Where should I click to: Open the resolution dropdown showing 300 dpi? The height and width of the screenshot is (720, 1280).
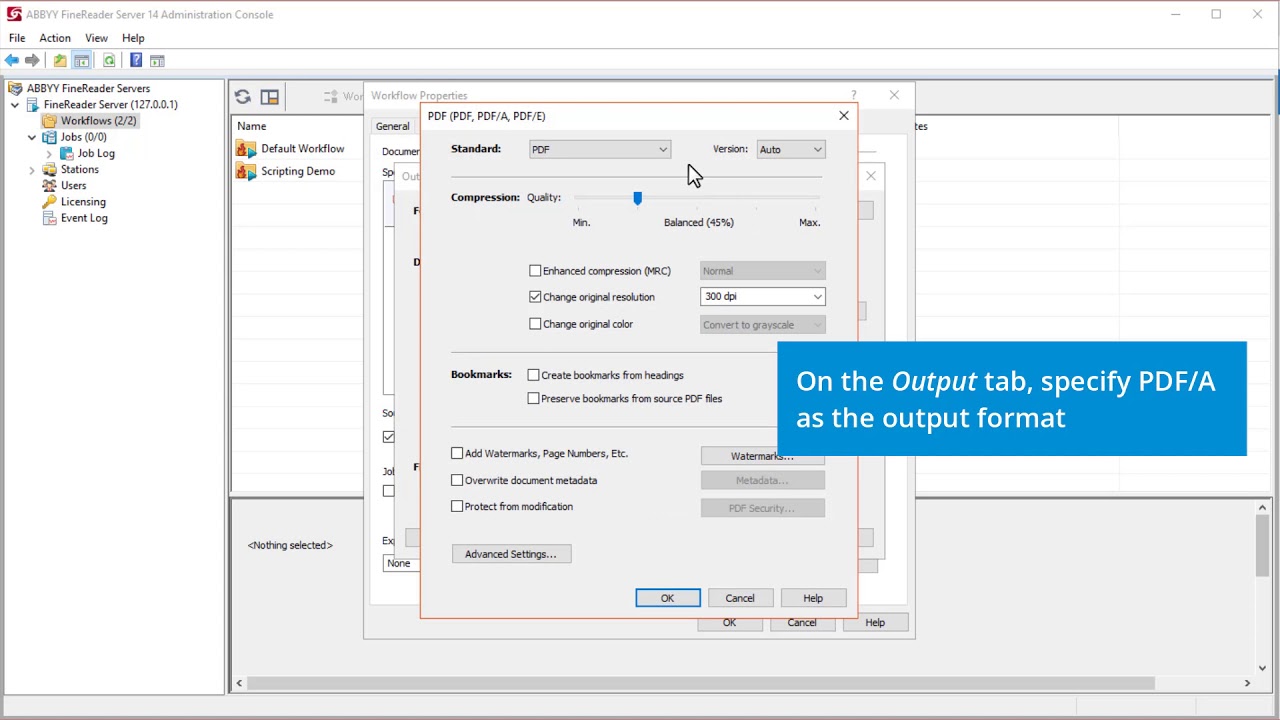(763, 297)
